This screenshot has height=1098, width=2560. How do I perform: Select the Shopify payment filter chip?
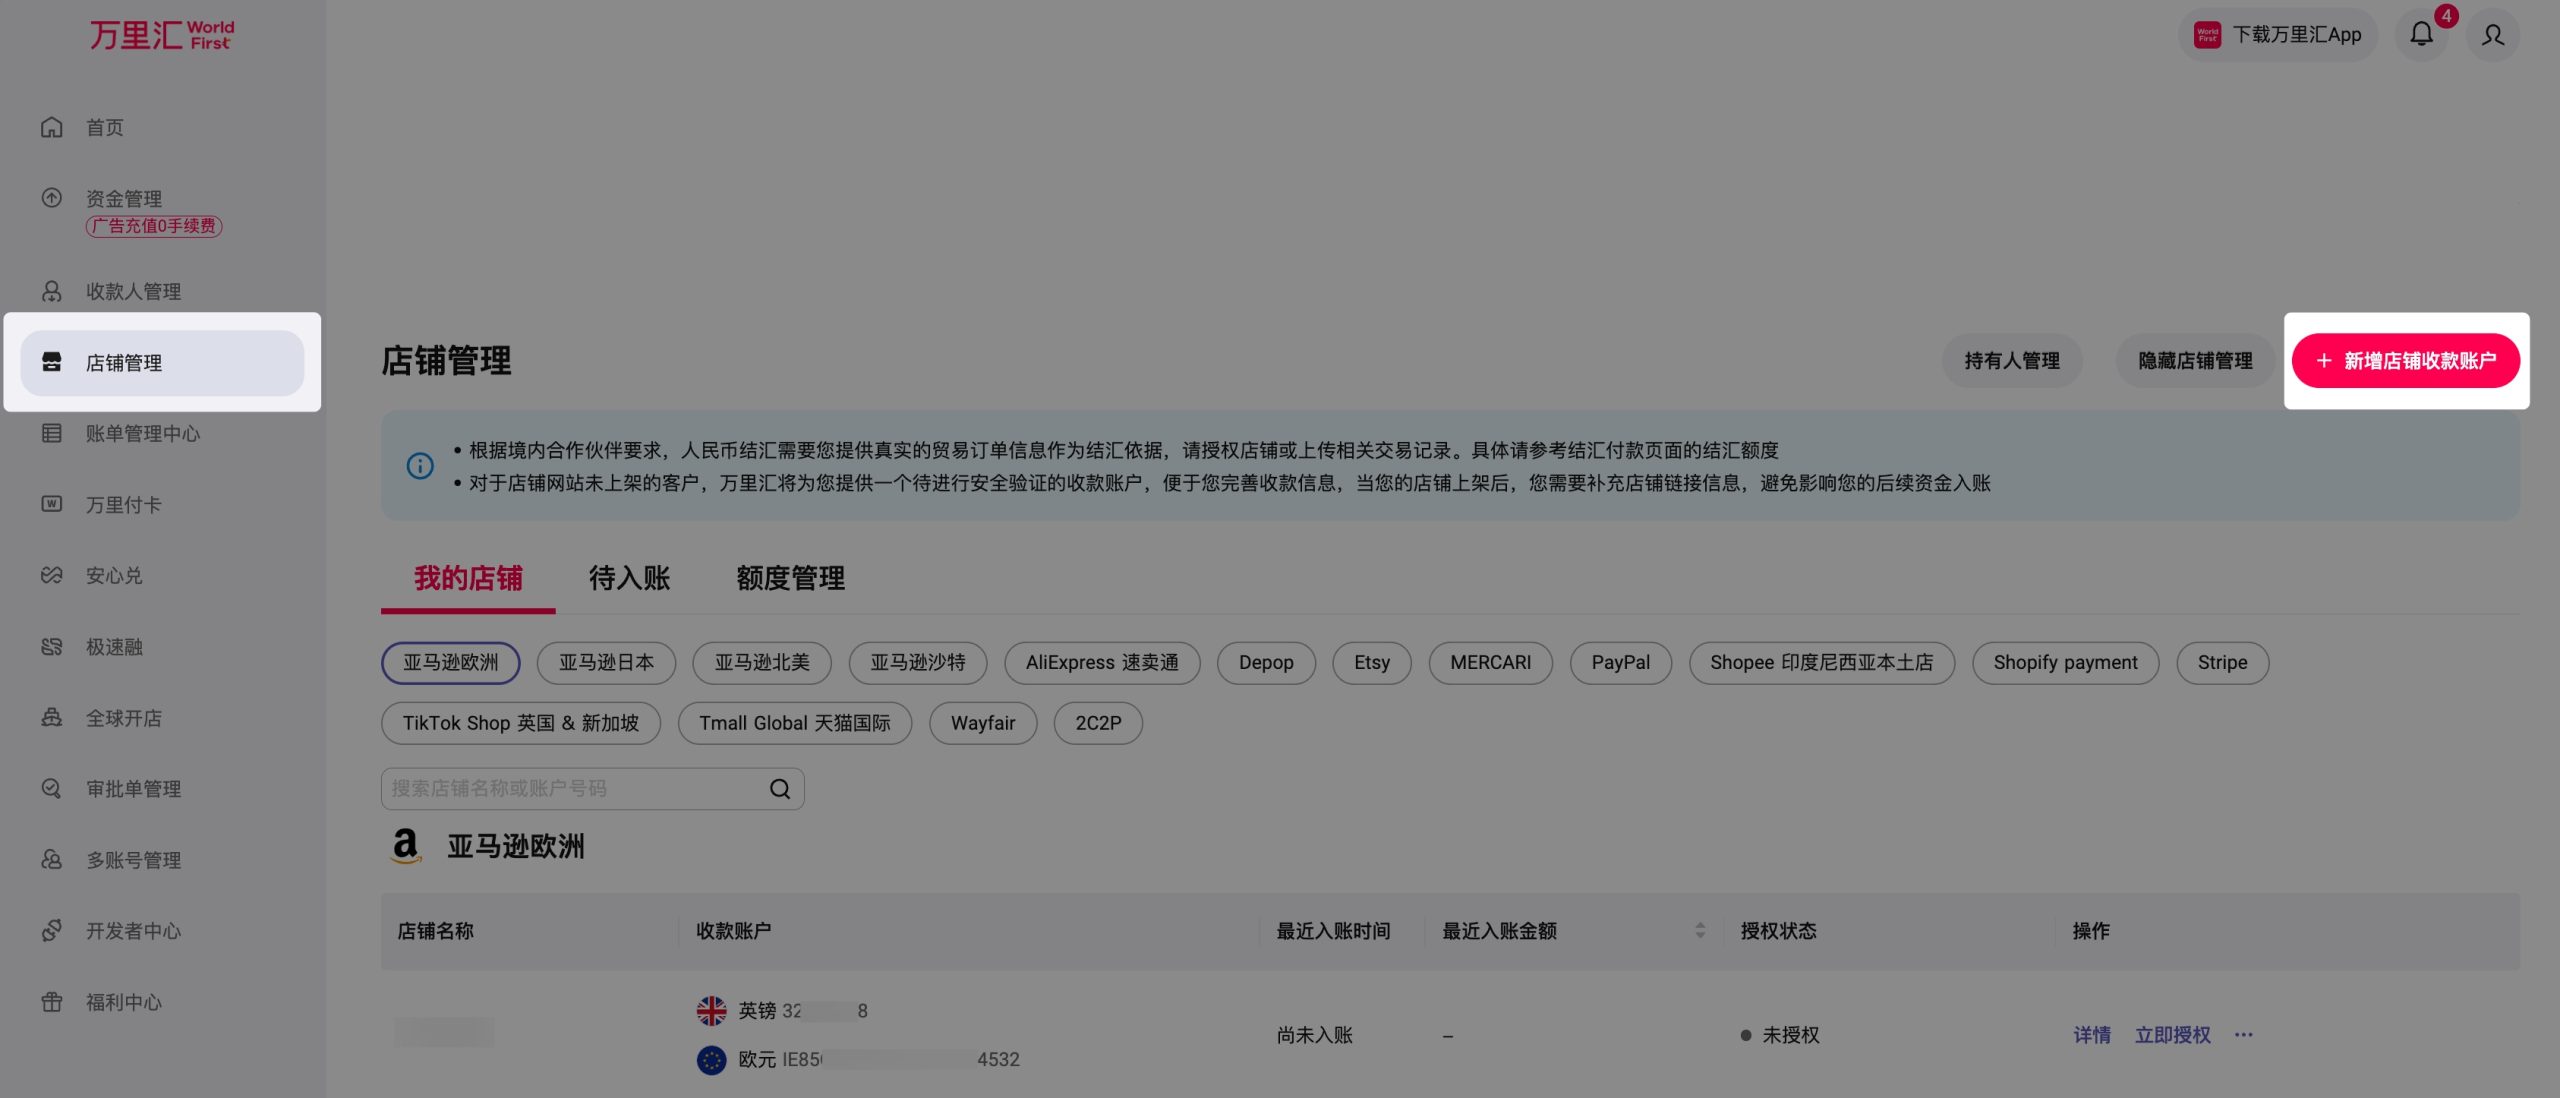pos(2065,663)
